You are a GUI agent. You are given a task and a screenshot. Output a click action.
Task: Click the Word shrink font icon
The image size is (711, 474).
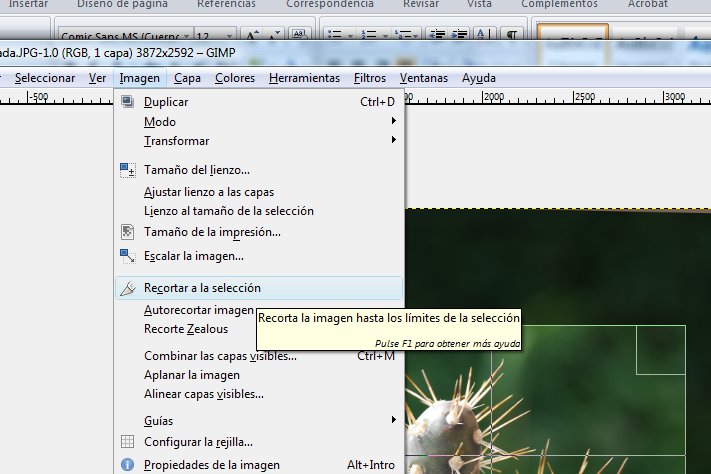coord(274,34)
